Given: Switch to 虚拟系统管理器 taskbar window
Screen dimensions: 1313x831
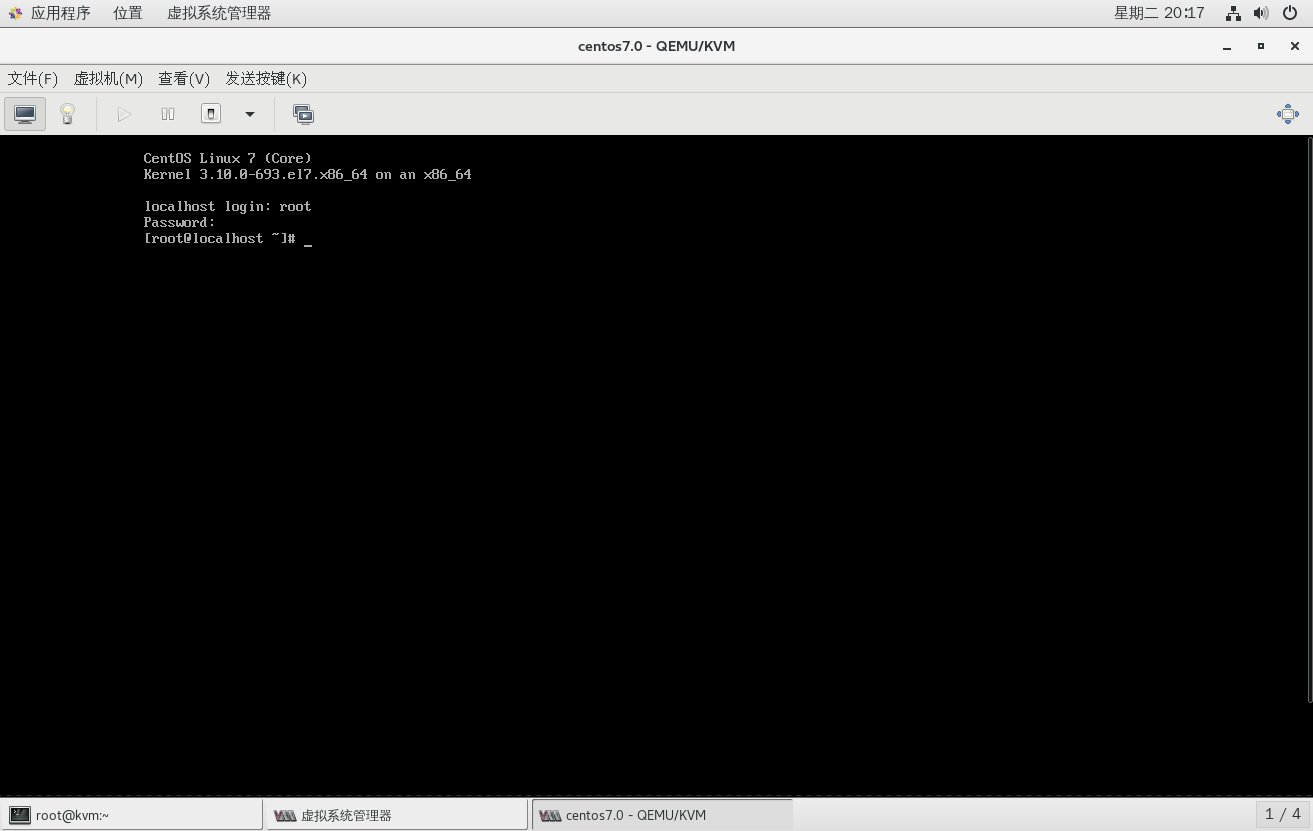Looking at the screenshot, I should tap(396, 815).
